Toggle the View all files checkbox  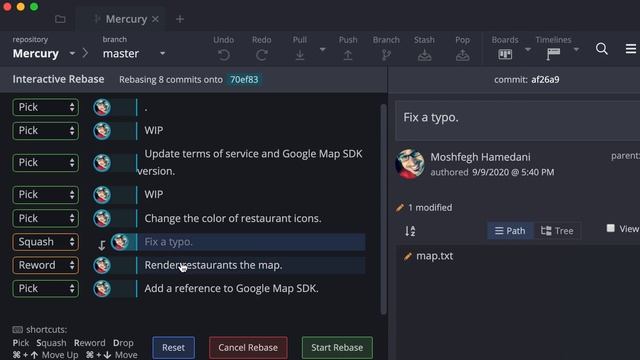click(611, 228)
